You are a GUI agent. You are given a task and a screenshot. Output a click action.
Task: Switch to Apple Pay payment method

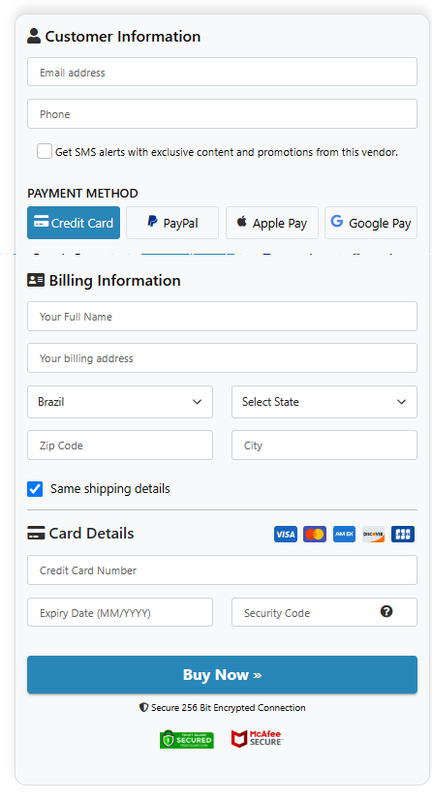(x=272, y=223)
